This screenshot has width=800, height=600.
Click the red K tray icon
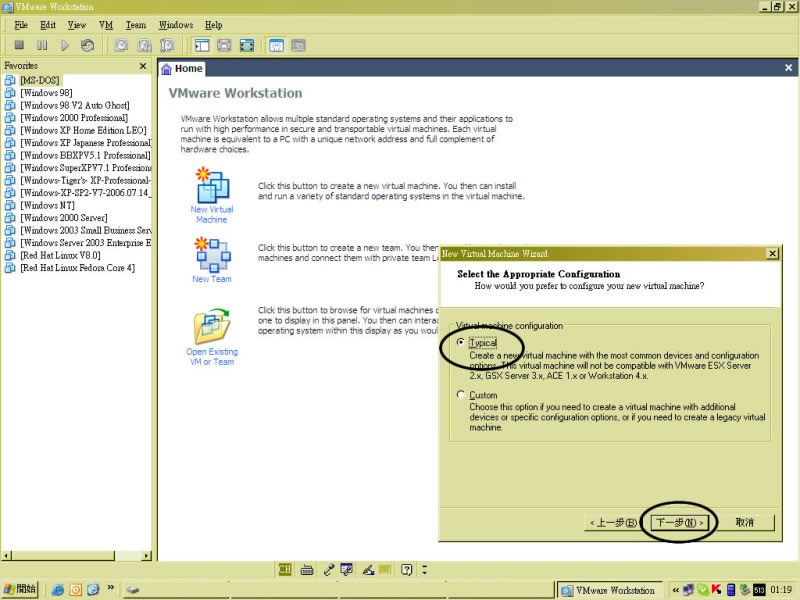[716, 590]
